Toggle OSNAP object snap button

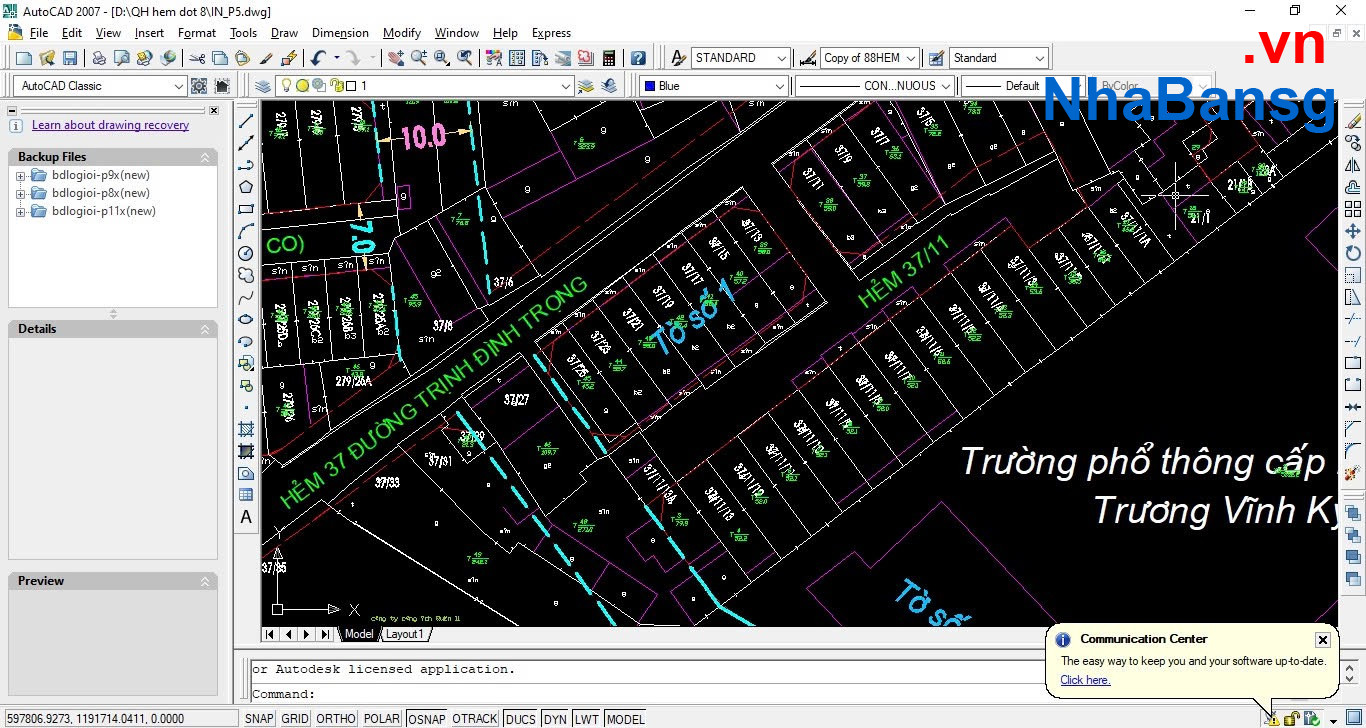tap(427, 719)
